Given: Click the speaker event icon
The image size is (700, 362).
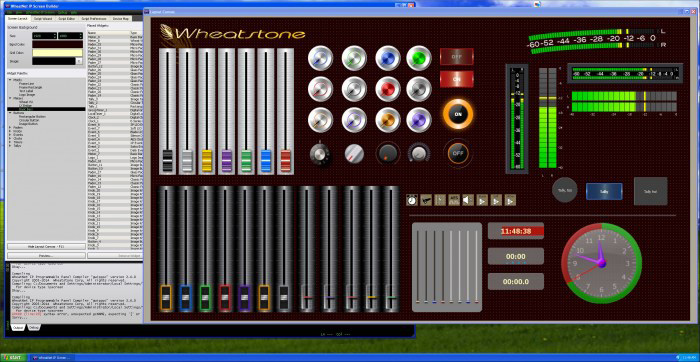Looking at the screenshot, I should [468, 200].
